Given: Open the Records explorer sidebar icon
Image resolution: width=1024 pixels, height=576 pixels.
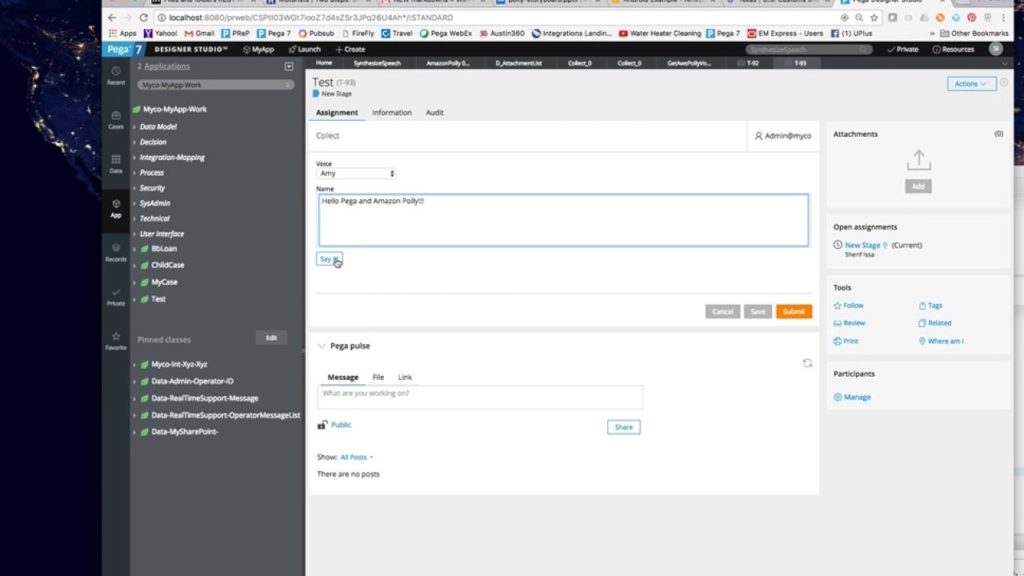Looking at the screenshot, I should point(116,251).
